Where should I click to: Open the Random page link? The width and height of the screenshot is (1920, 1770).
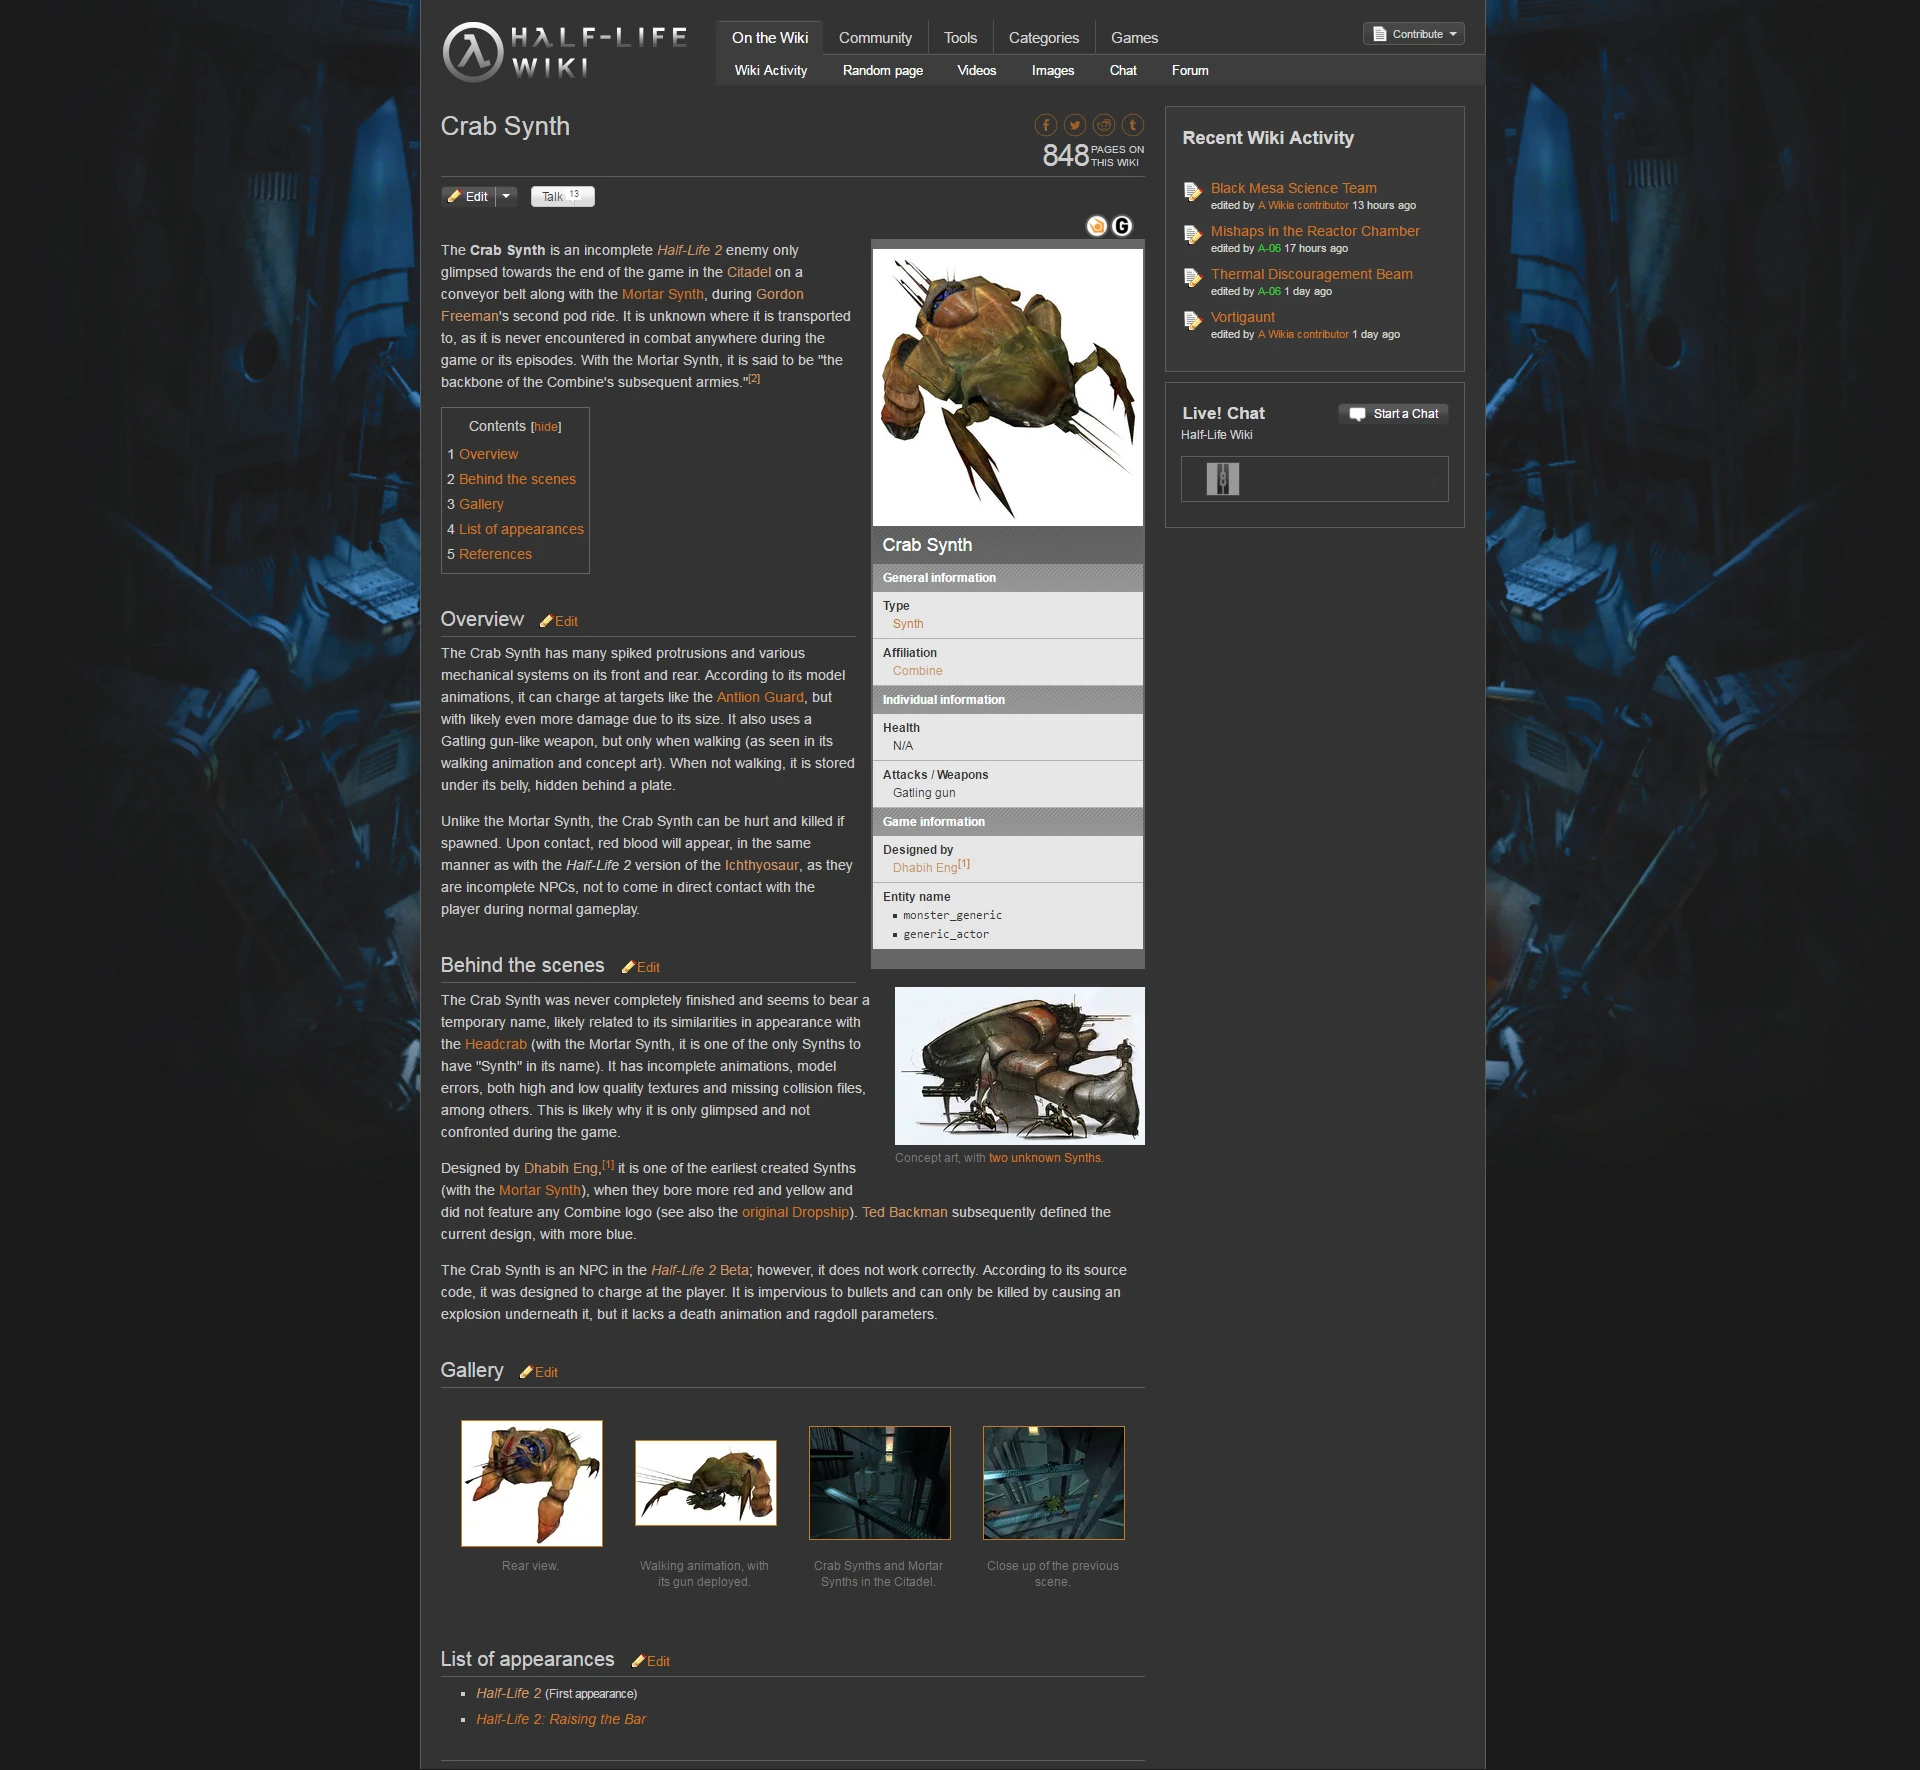(882, 70)
